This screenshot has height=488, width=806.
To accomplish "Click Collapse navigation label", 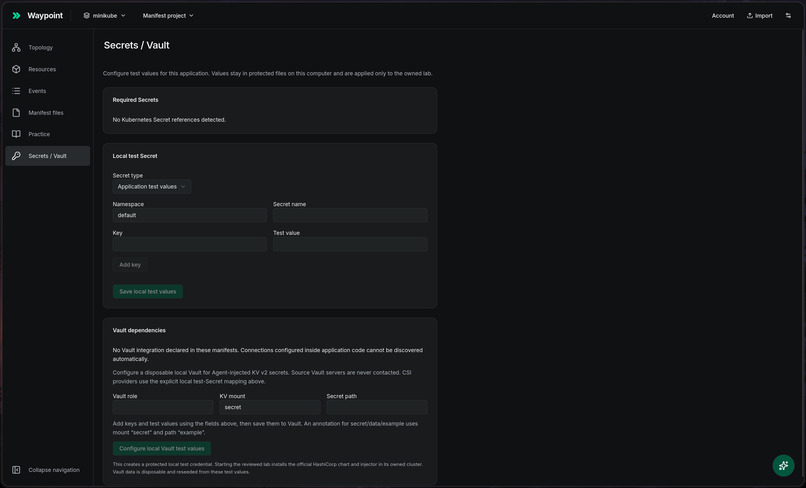I will tap(54, 469).
